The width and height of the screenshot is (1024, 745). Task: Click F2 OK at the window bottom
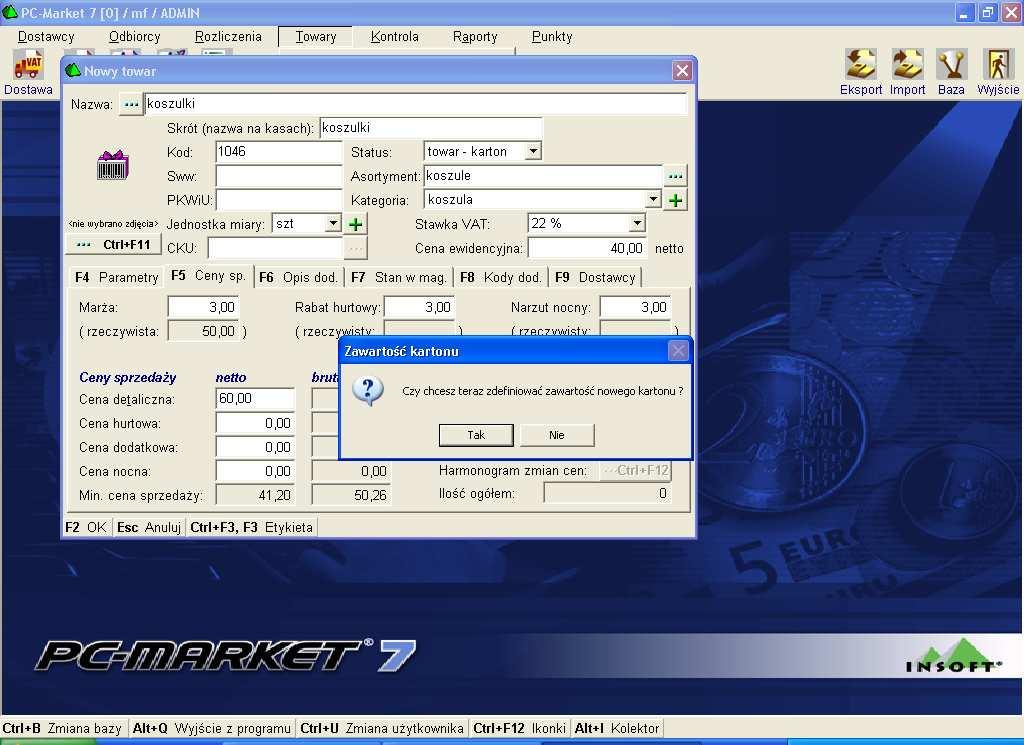click(86, 527)
